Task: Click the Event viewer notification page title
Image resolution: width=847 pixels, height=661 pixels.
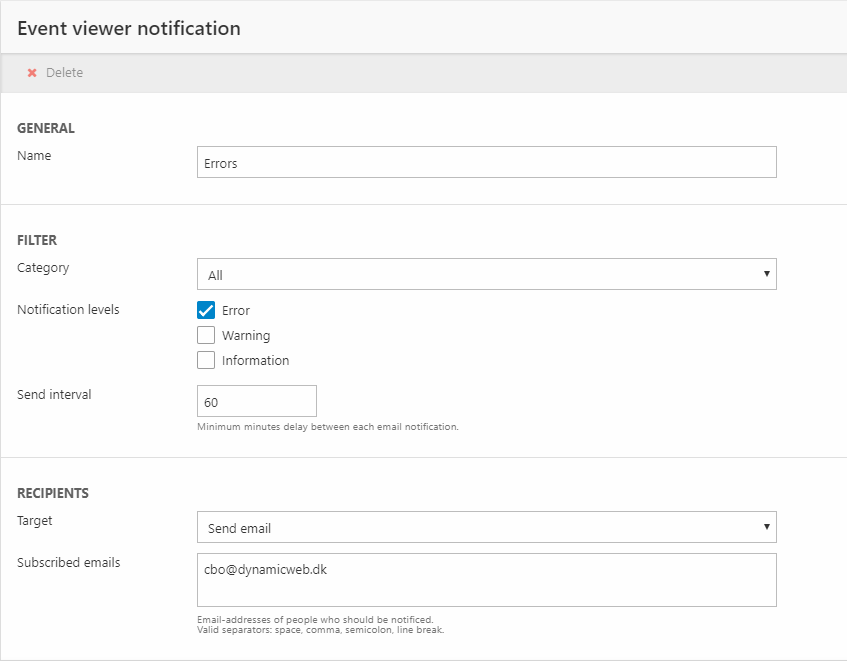Action: coord(129,28)
